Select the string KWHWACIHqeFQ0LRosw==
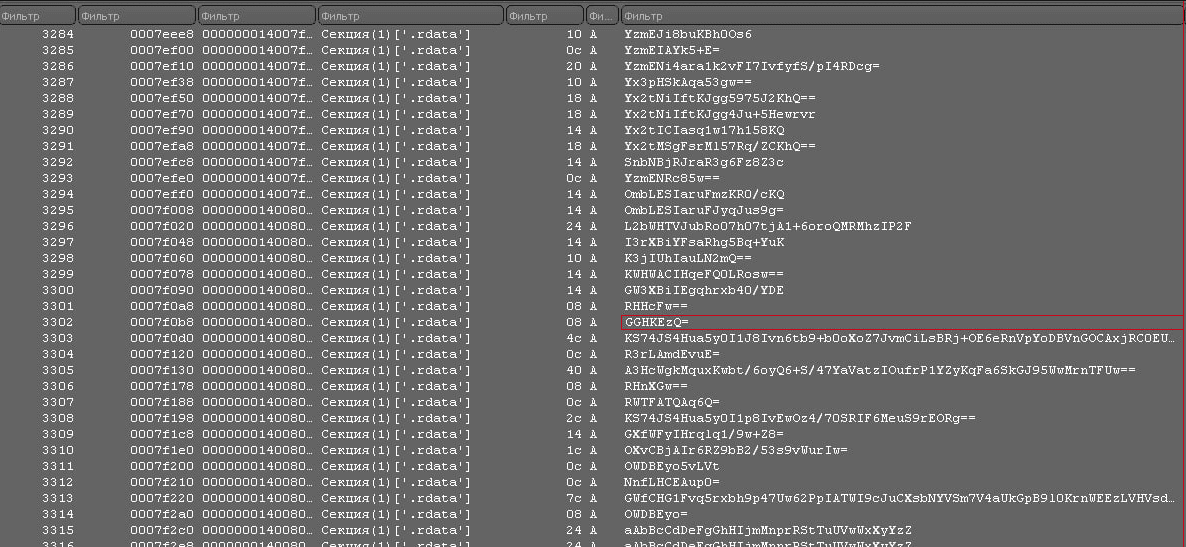Image resolution: width=1186 pixels, height=547 pixels. pos(704,274)
